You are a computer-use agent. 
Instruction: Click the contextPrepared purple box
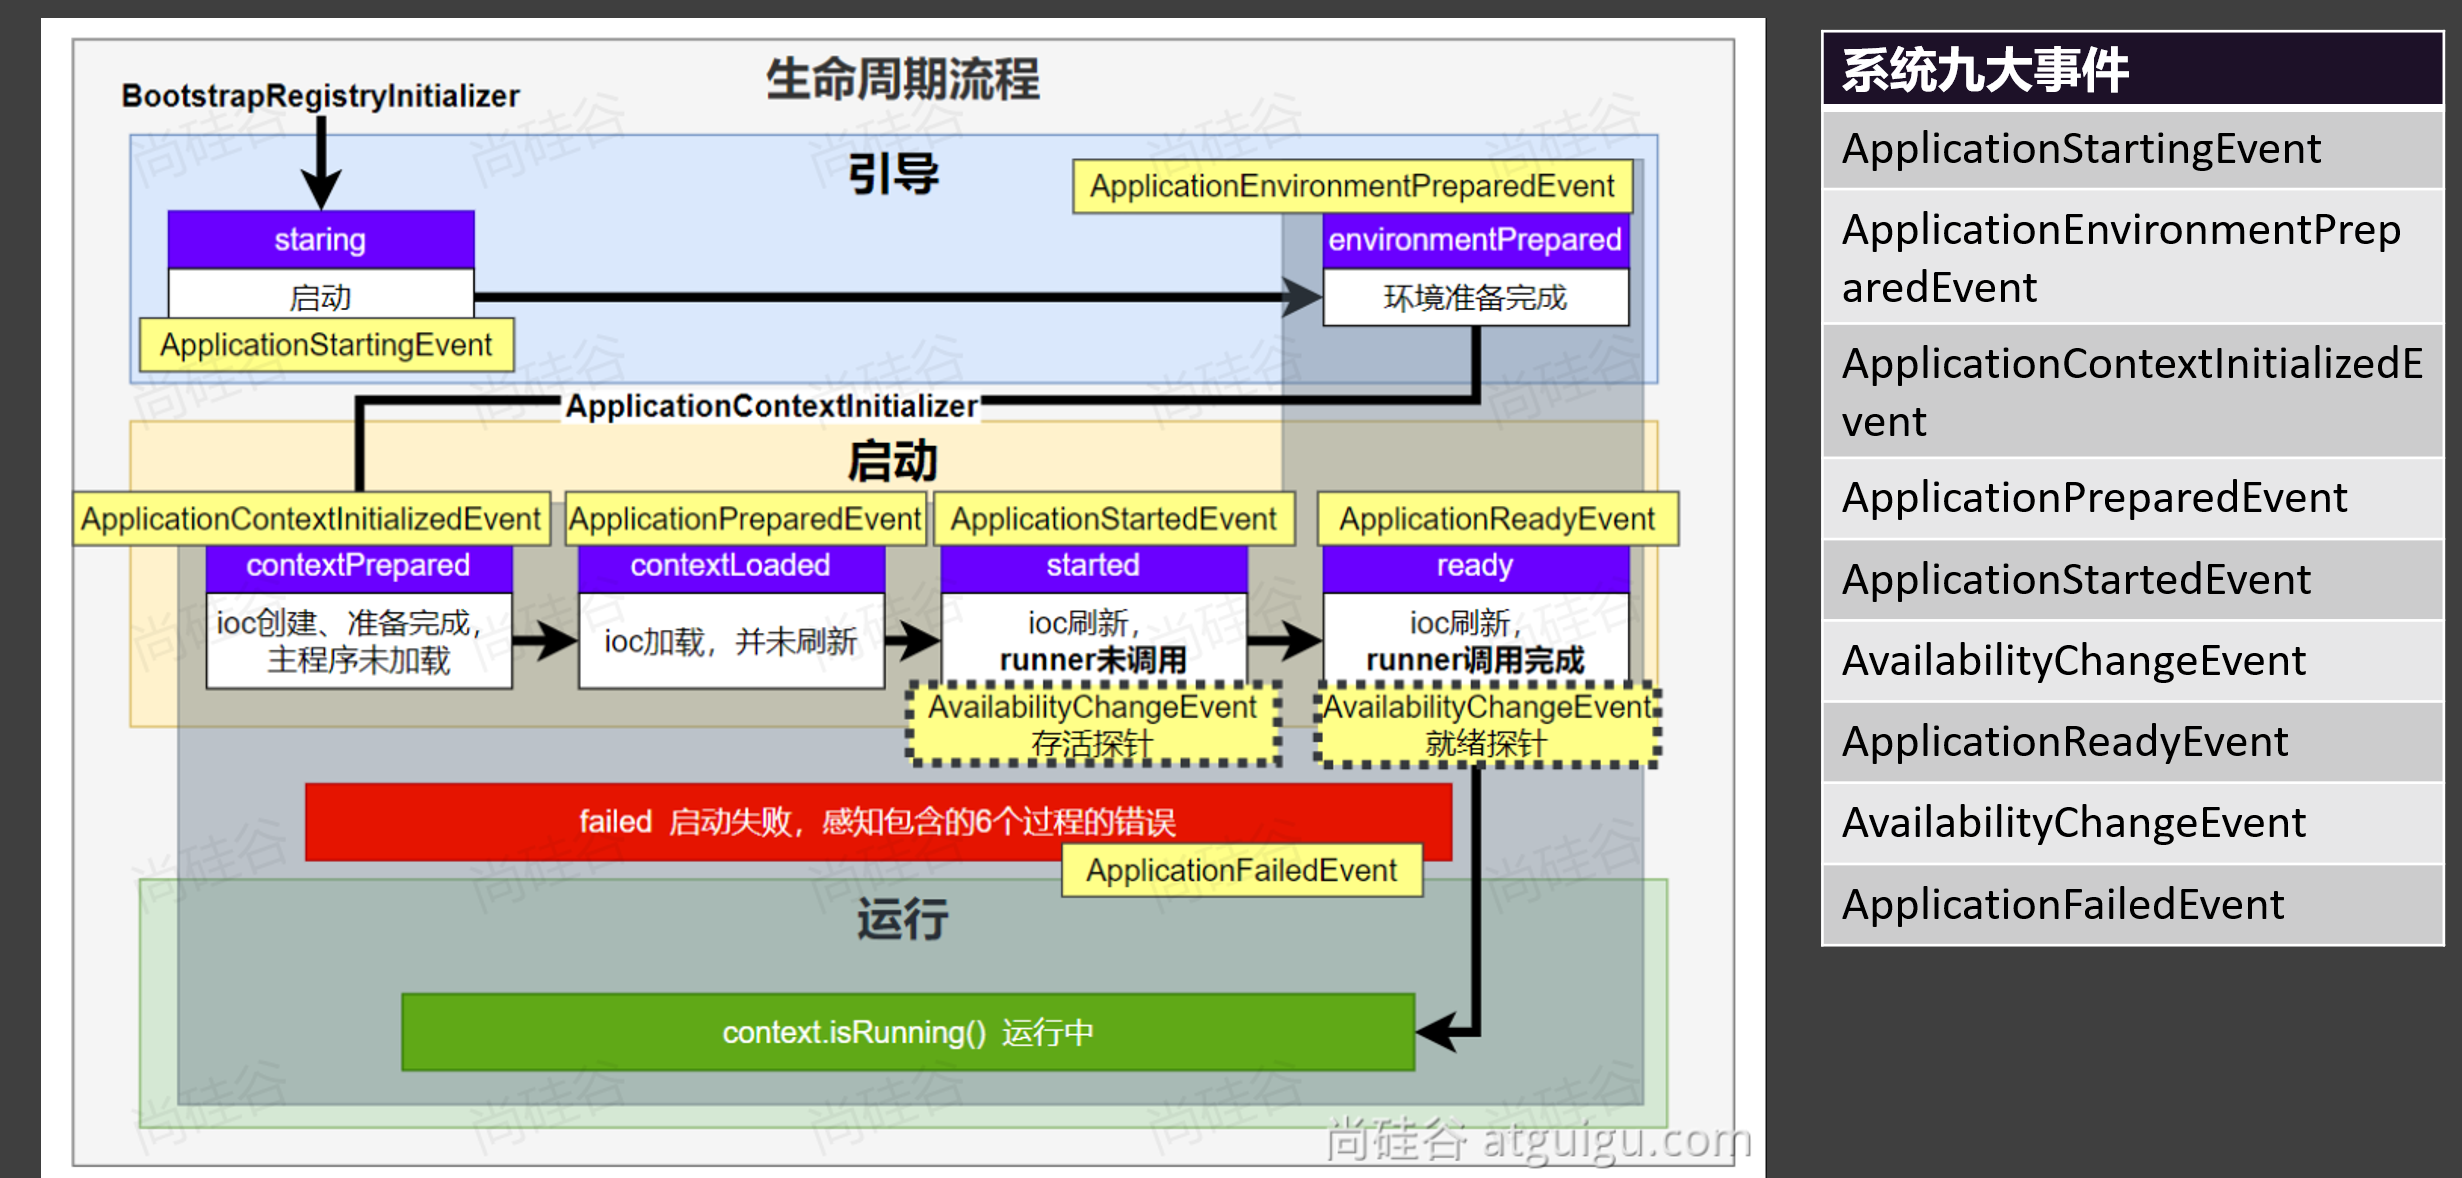358,566
